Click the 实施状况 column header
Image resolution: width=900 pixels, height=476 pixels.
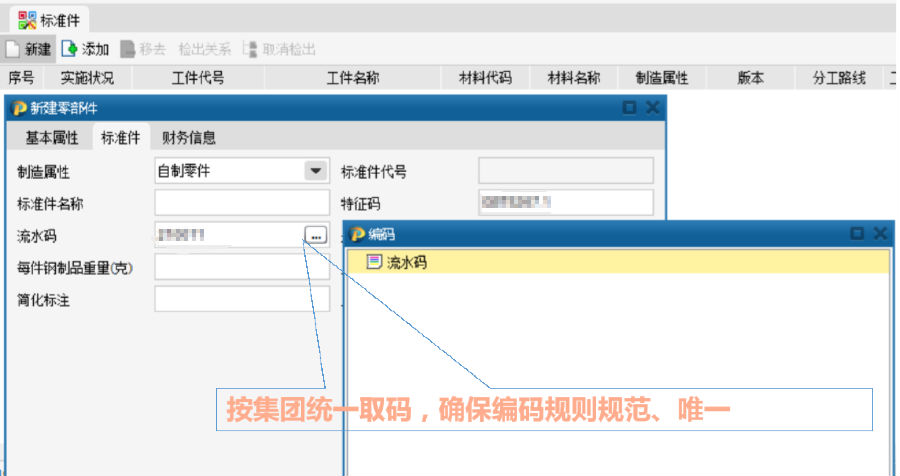click(x=87, y=78)
